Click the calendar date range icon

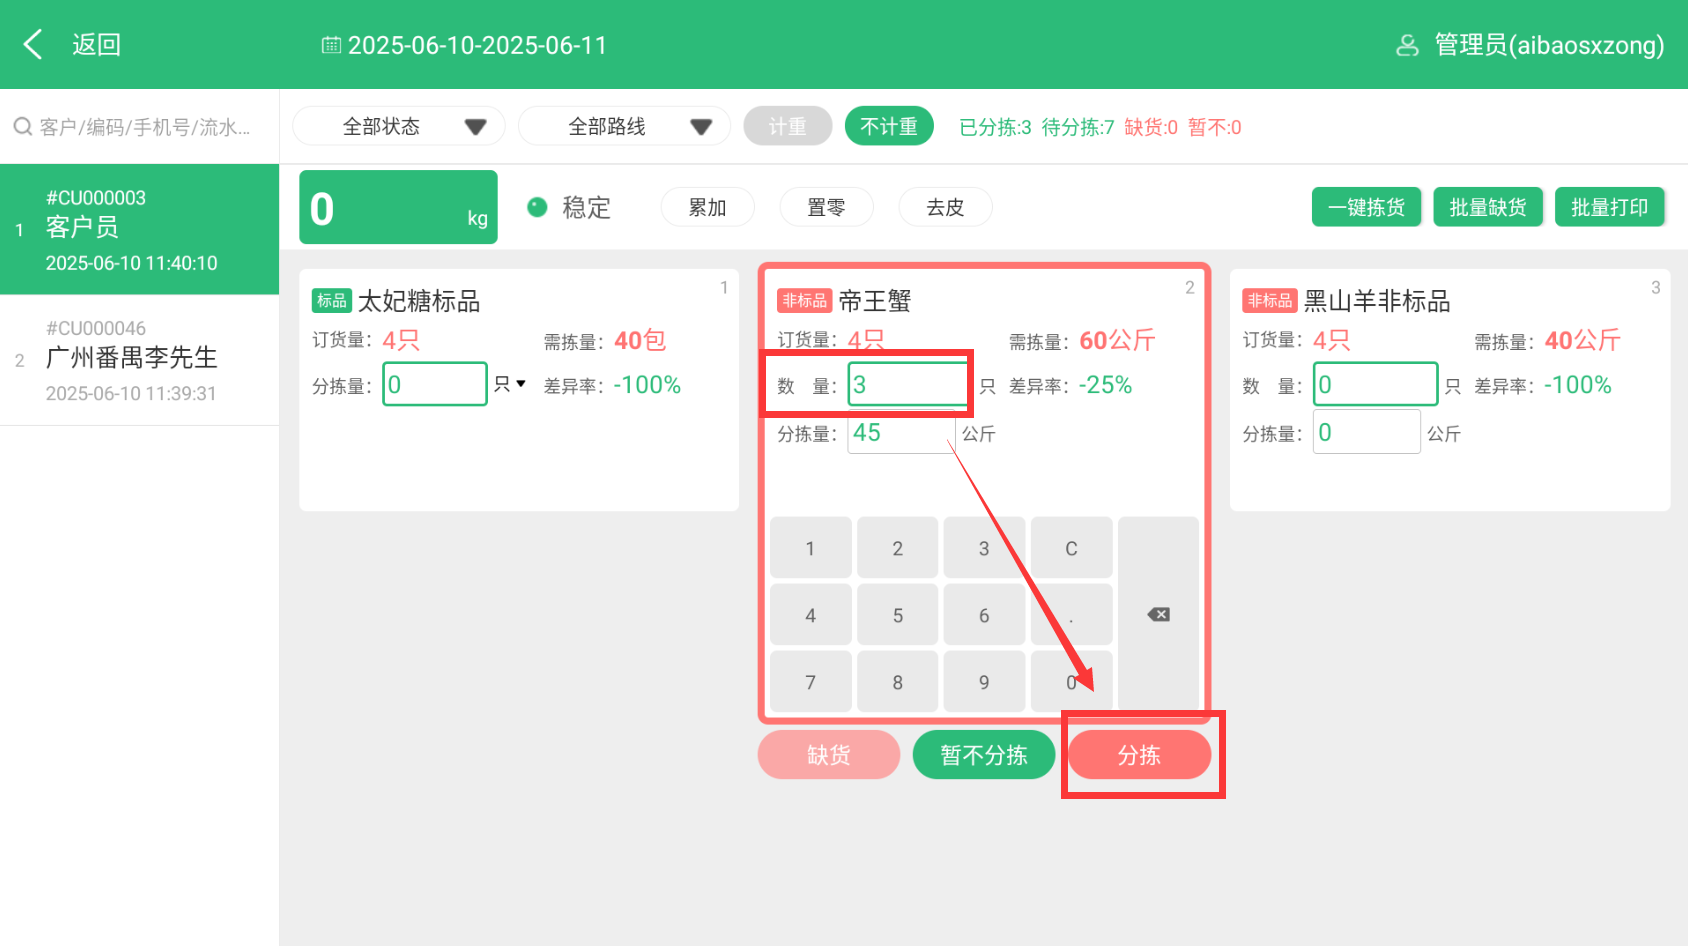click(331, 45)
